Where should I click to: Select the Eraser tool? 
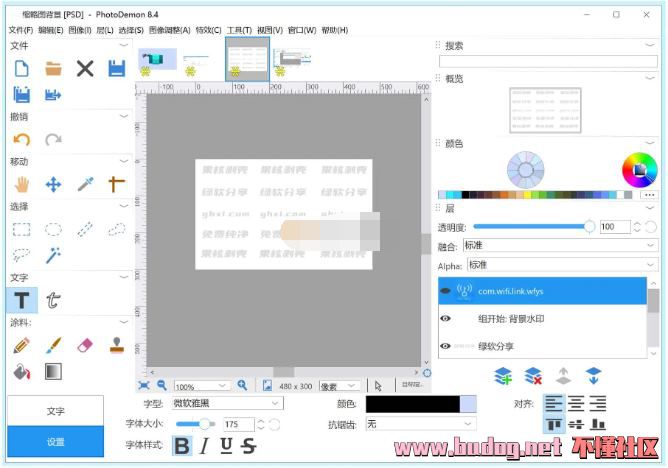pyautogui.click(x=85, y=345)
